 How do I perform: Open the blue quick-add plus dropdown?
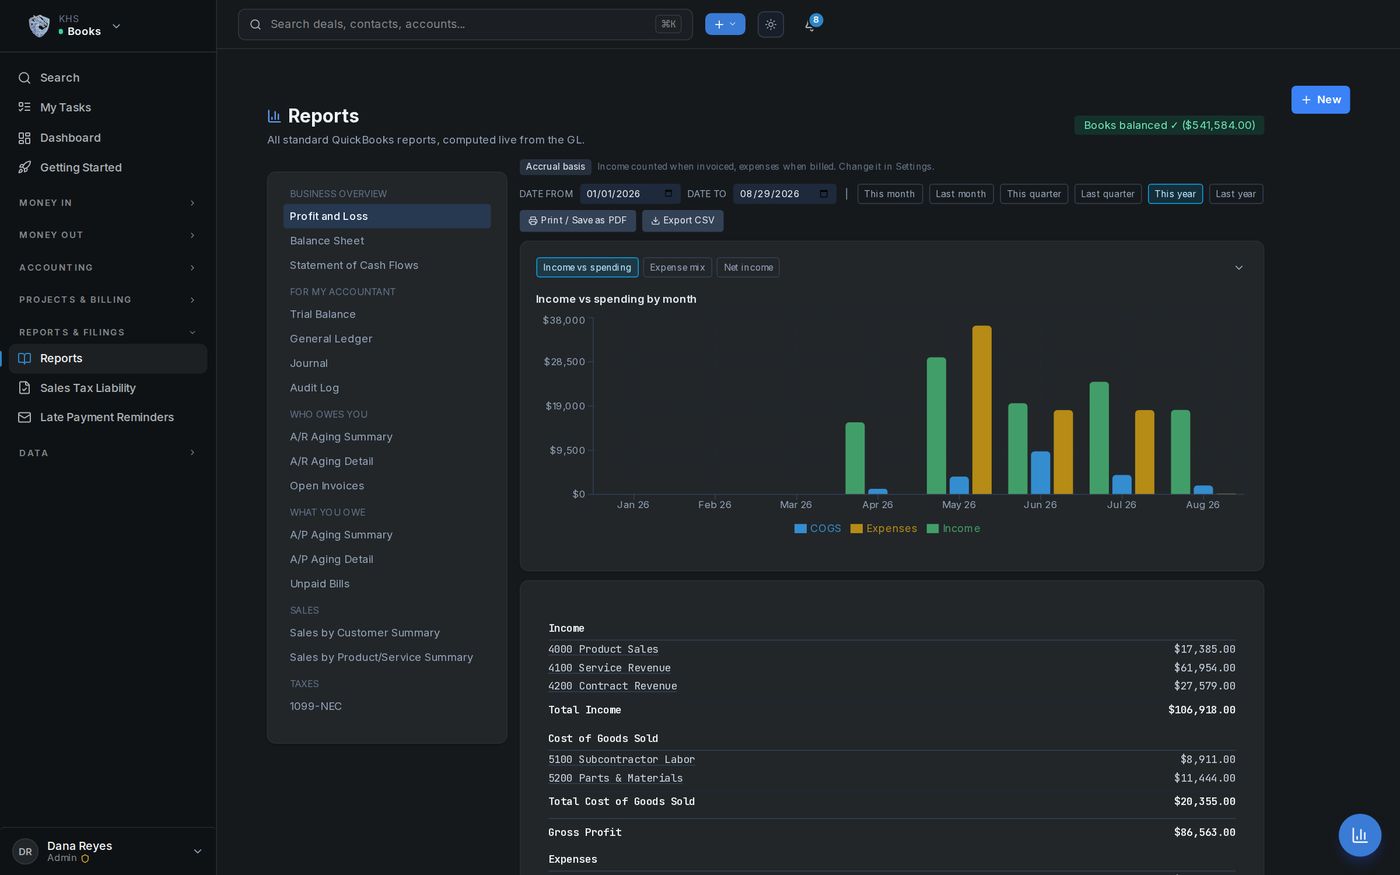(725, 24)
